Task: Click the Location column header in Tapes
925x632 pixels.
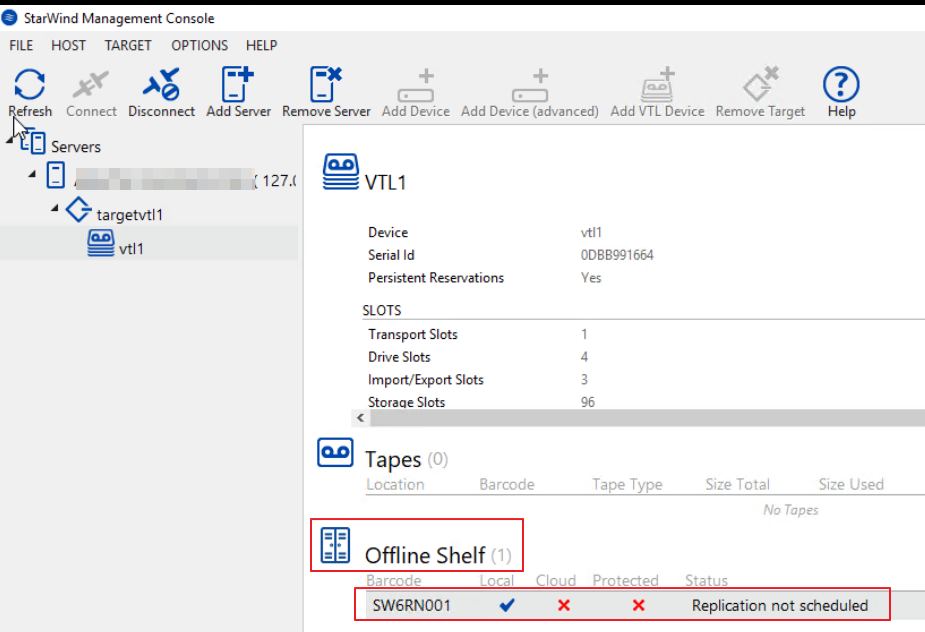Action: click(395, 484)
